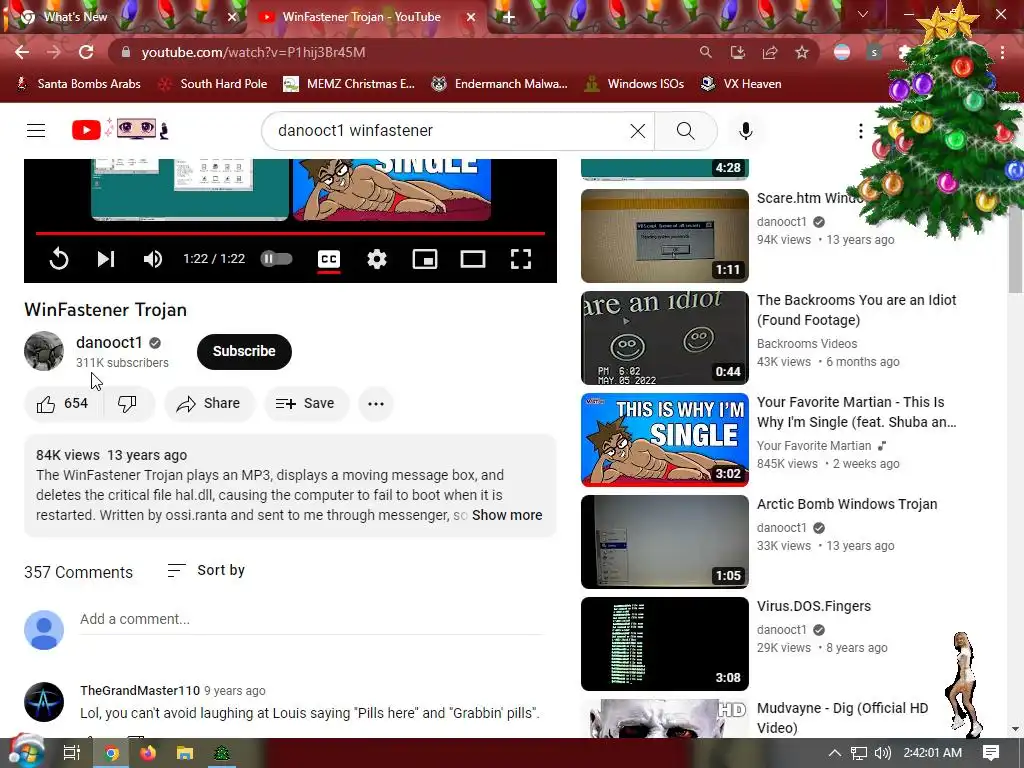The image size is (1024, 768).
Task: Open File Explorer from taskbar
Action: [185, 753]
